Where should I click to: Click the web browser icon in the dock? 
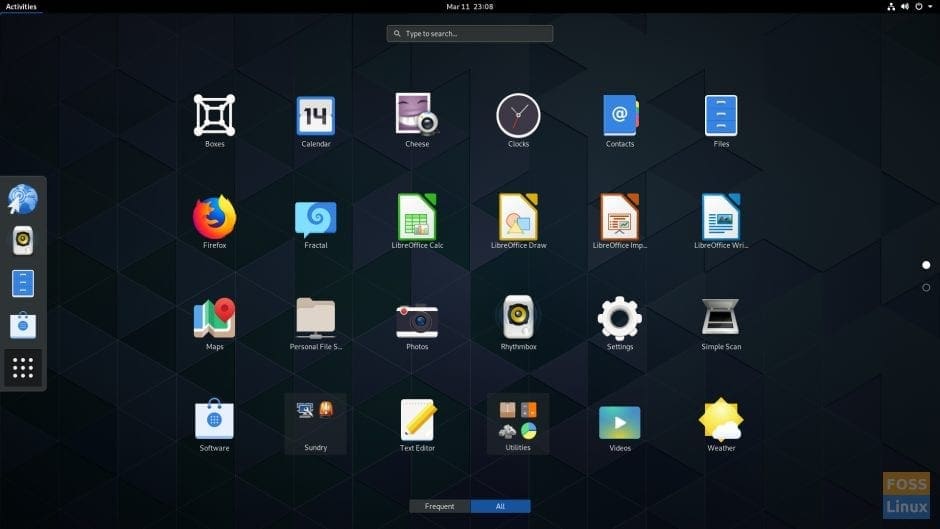[x=23, y=199]
